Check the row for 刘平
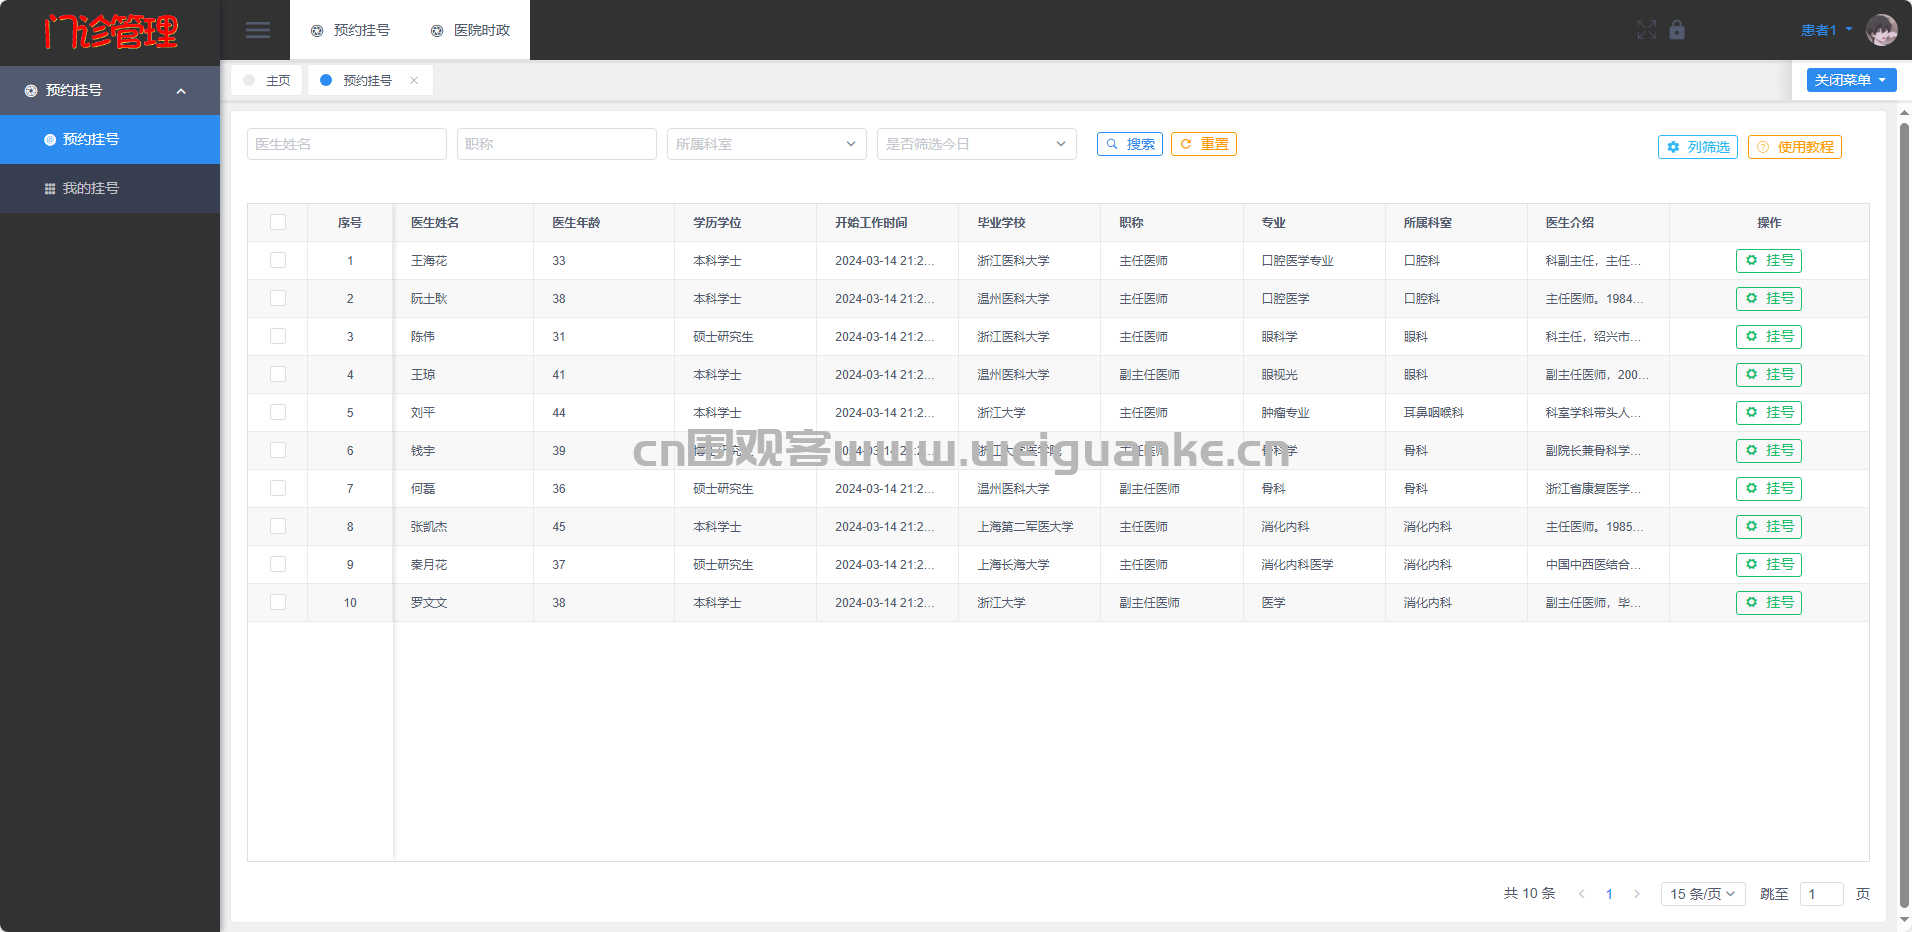1912x932 pixels. 278,412
